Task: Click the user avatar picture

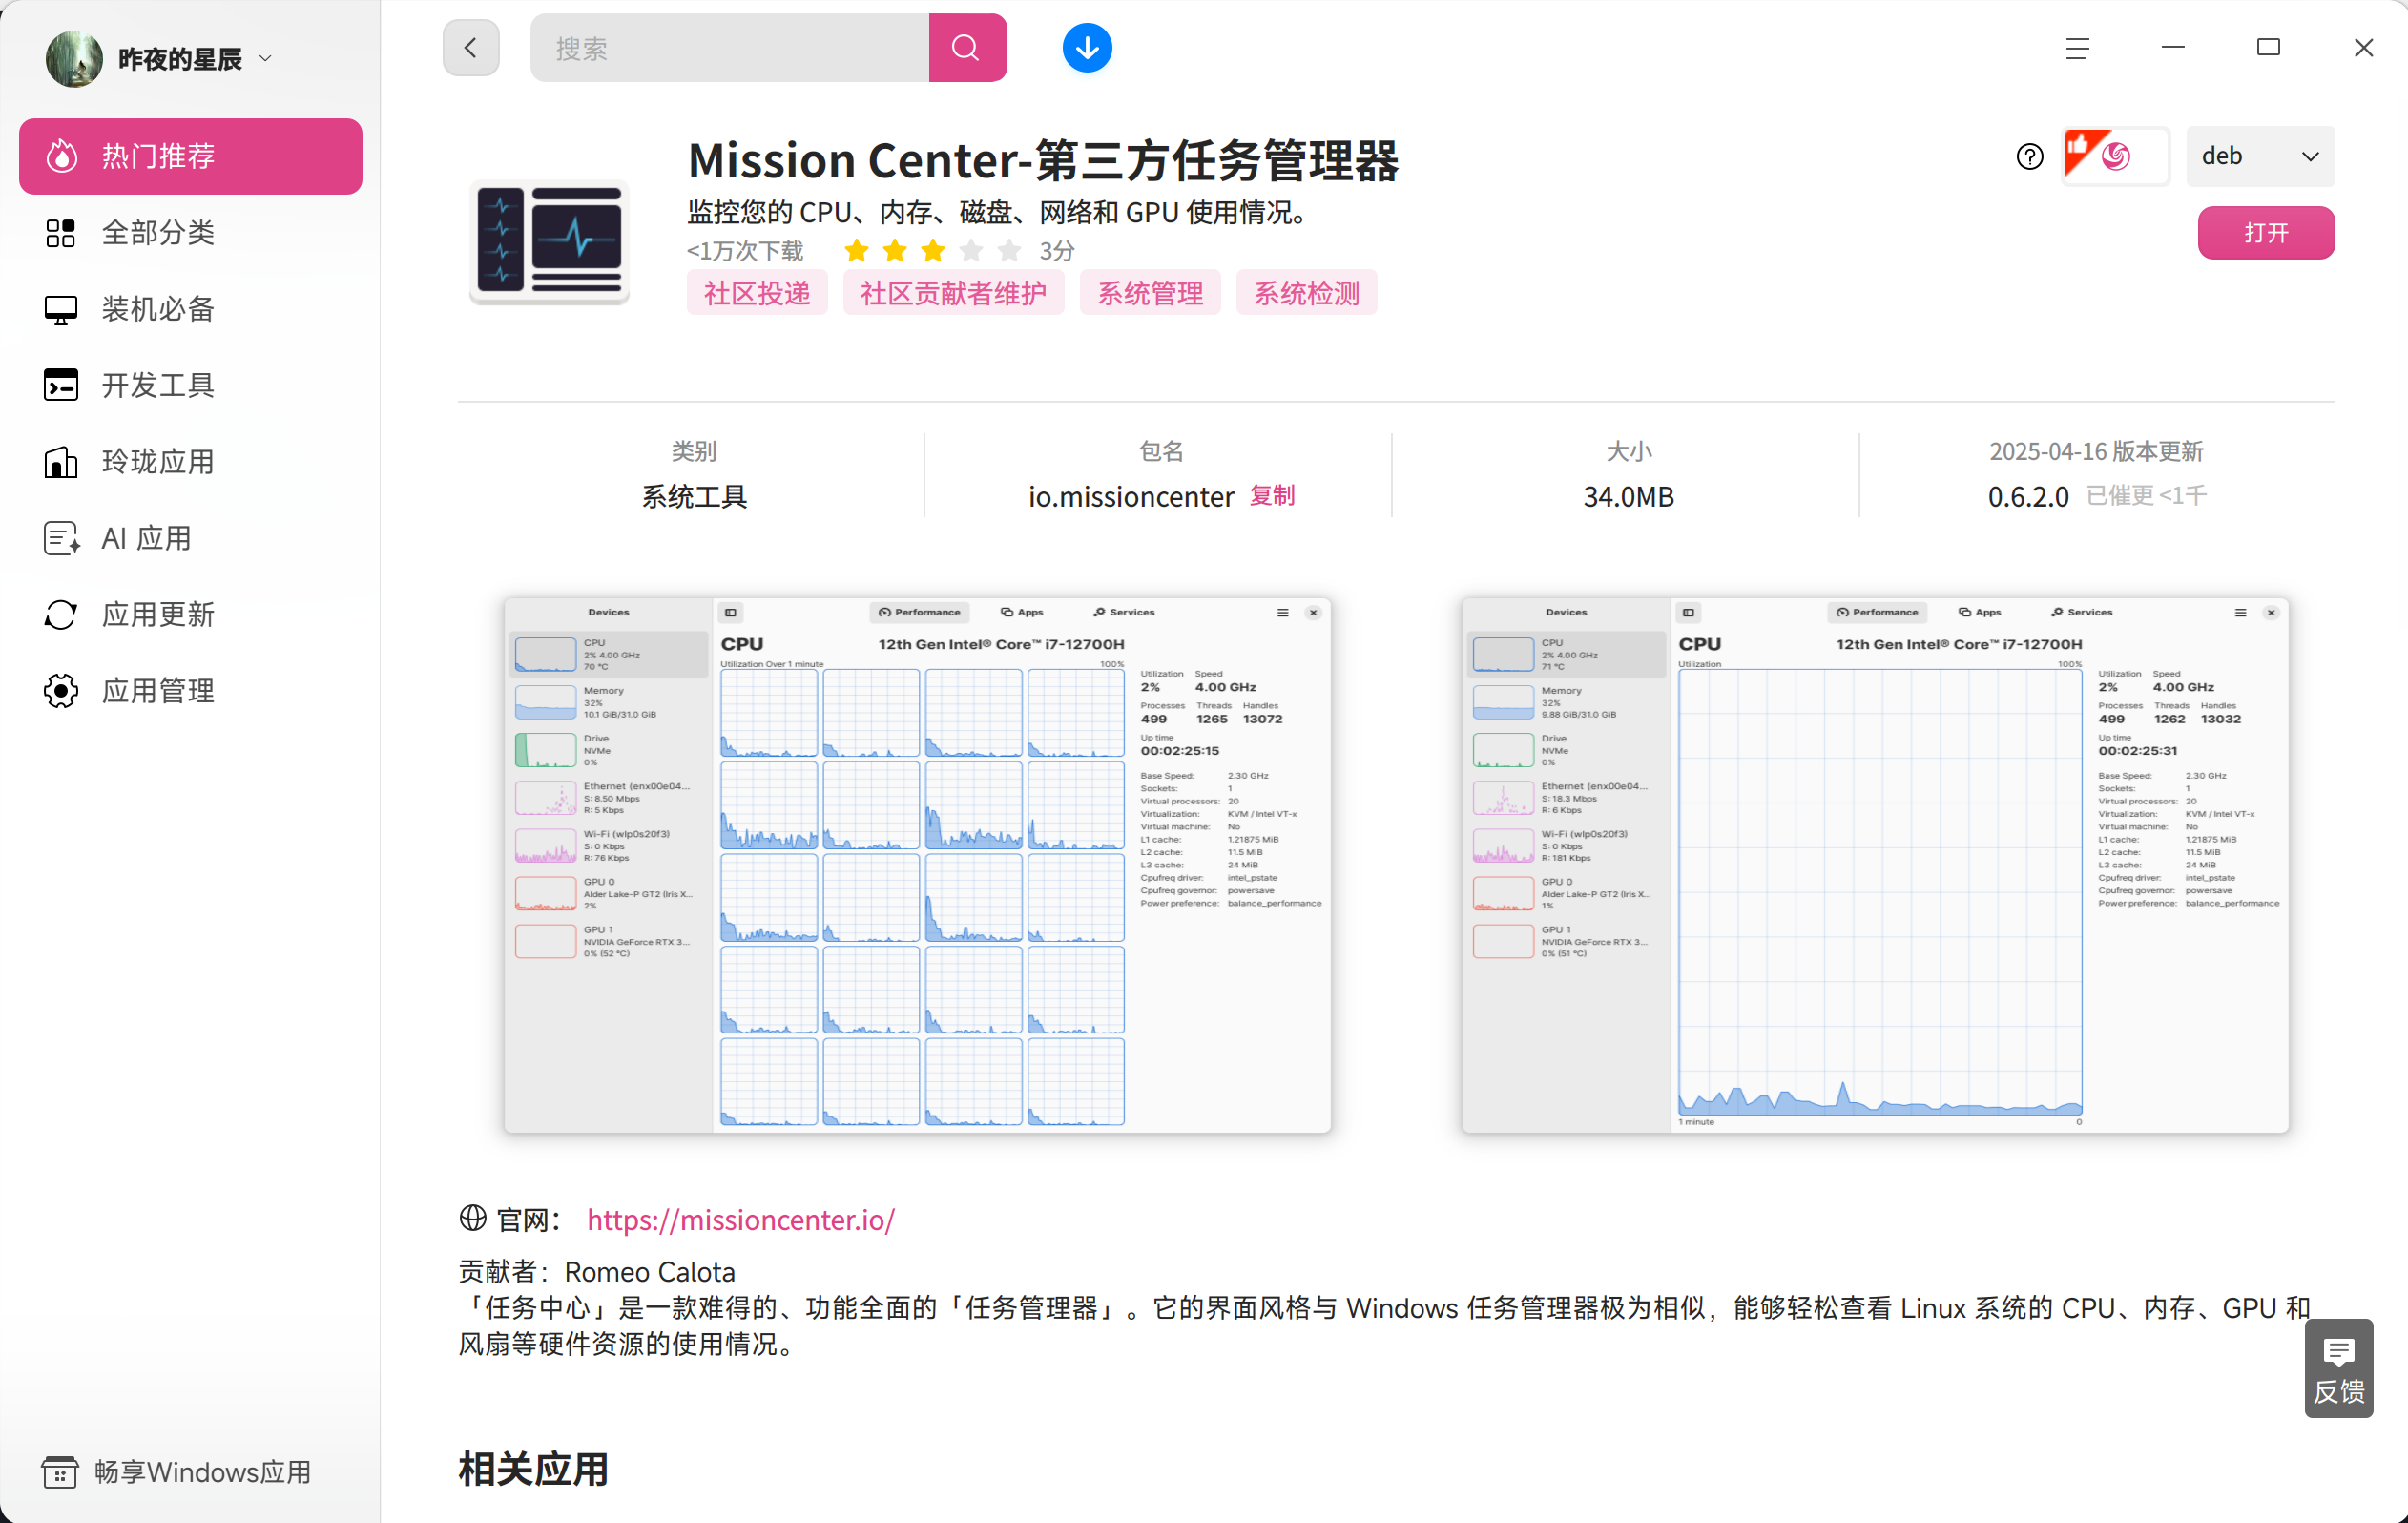Action: [74, 59]
